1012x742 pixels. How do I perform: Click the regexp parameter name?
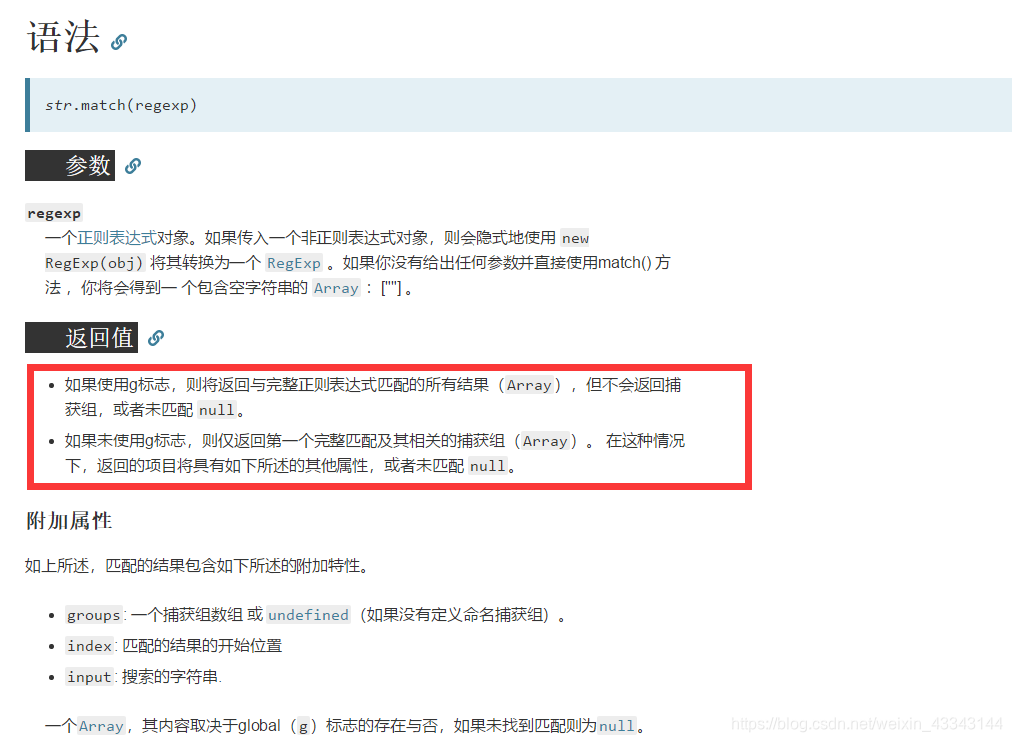(54, 214)
